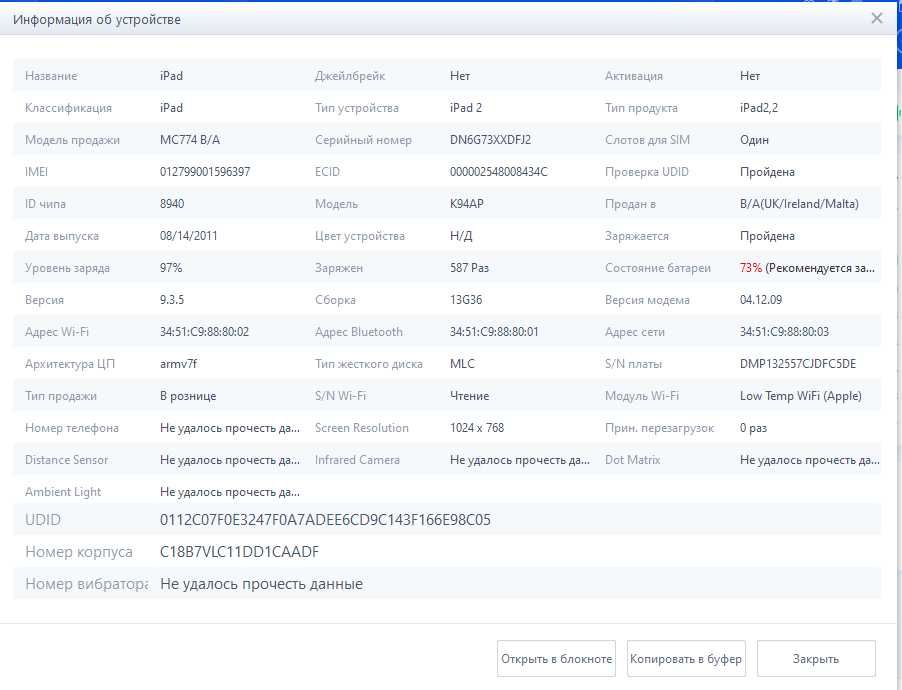Click the Активация label

point(634,76)
